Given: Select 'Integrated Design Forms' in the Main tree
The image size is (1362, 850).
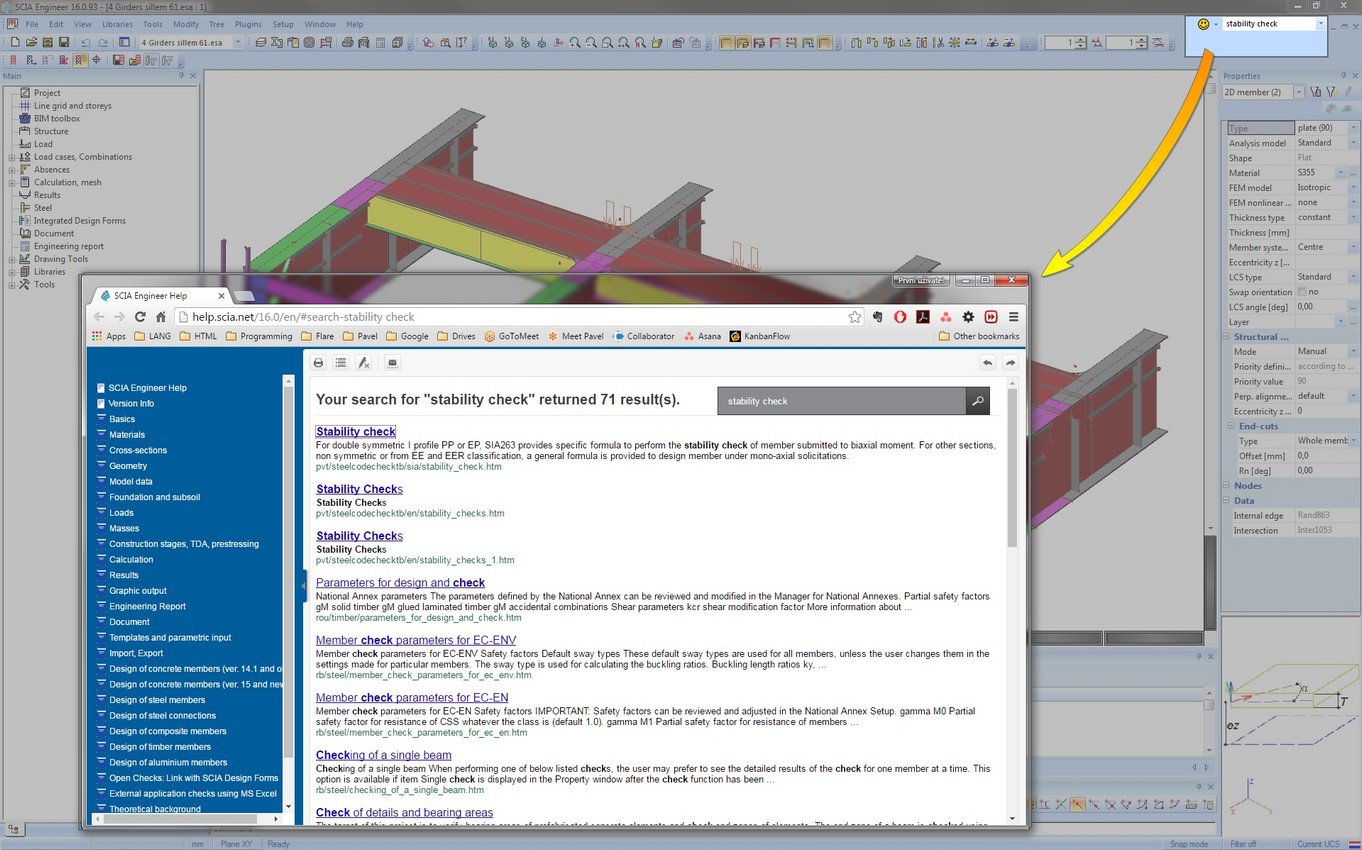Looking at the screenshot, I should point(80,221).
